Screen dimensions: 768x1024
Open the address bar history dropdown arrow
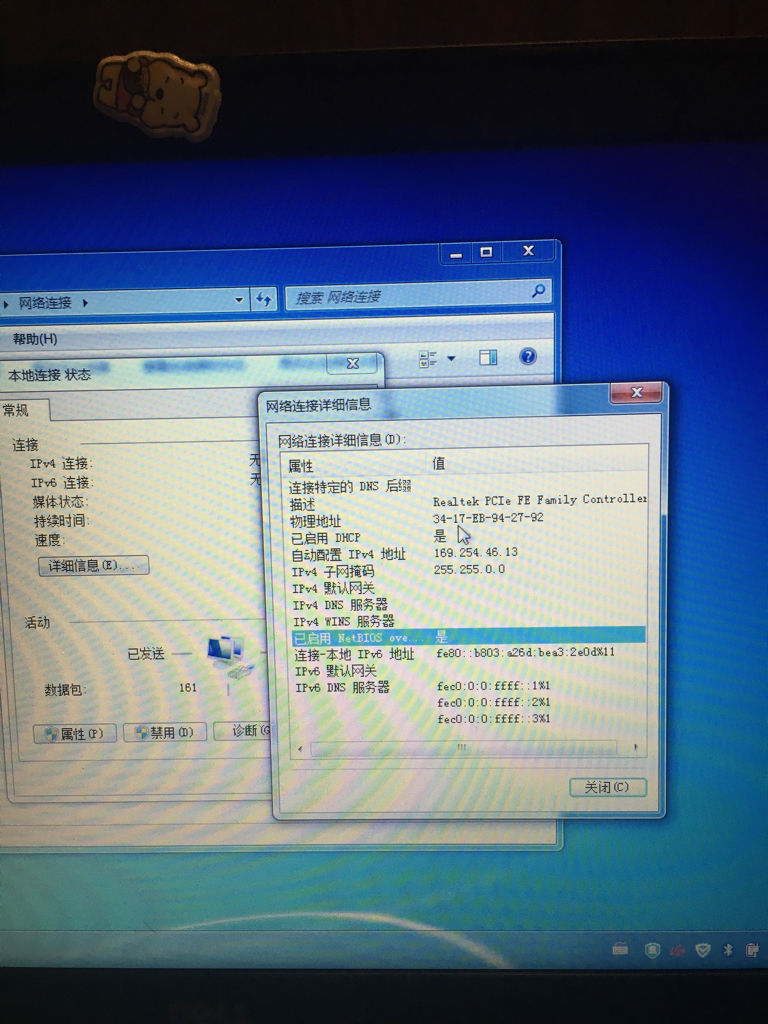239,300
